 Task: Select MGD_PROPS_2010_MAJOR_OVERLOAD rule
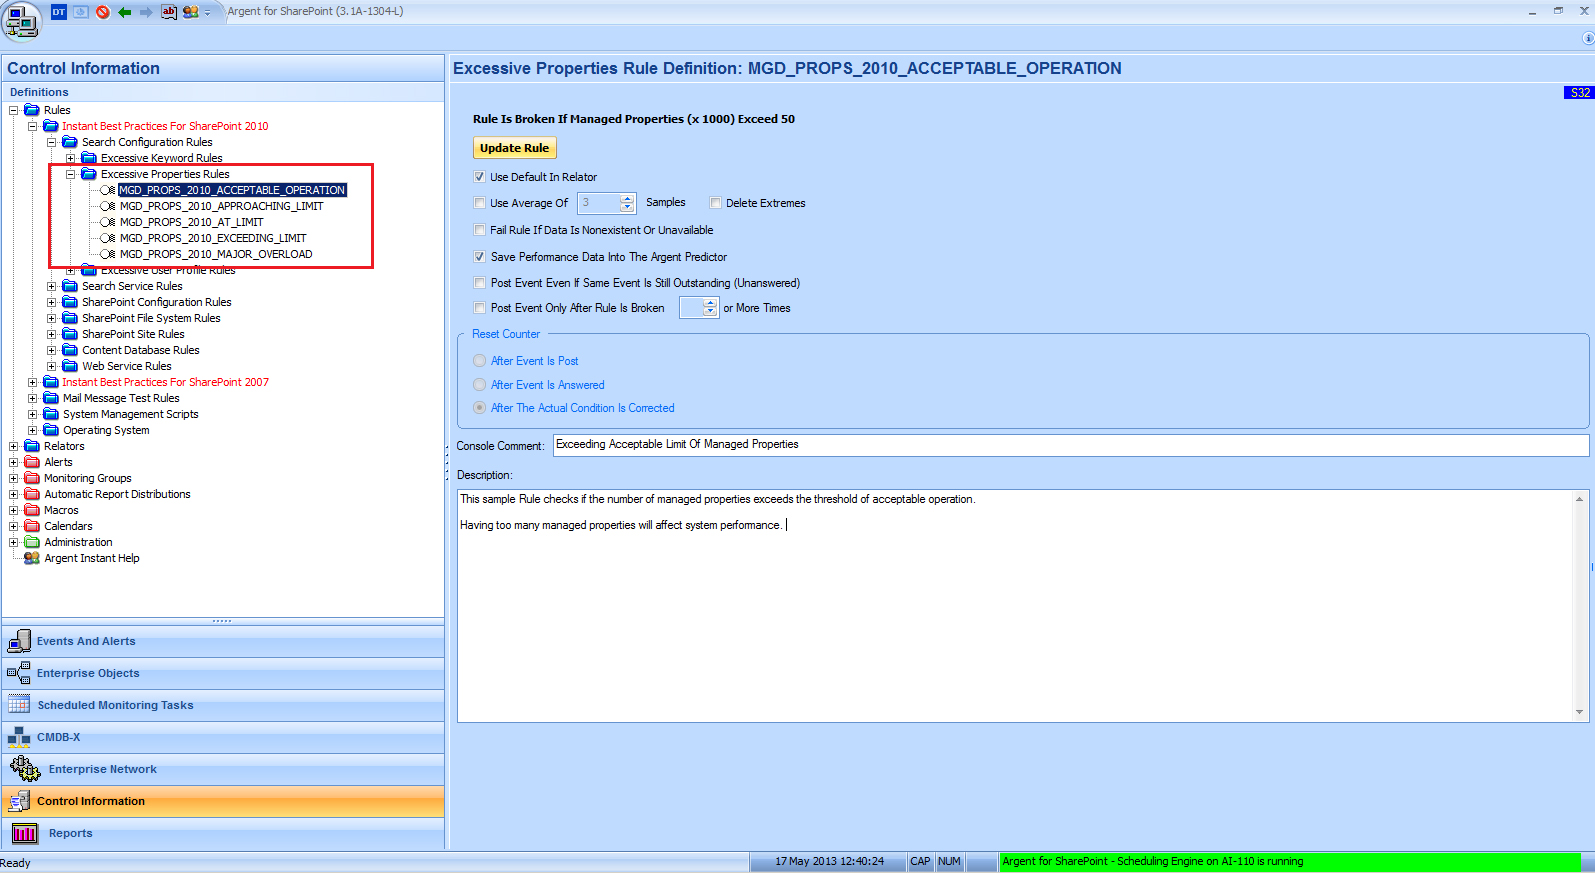pyautogui.click(x=216, y=254)
